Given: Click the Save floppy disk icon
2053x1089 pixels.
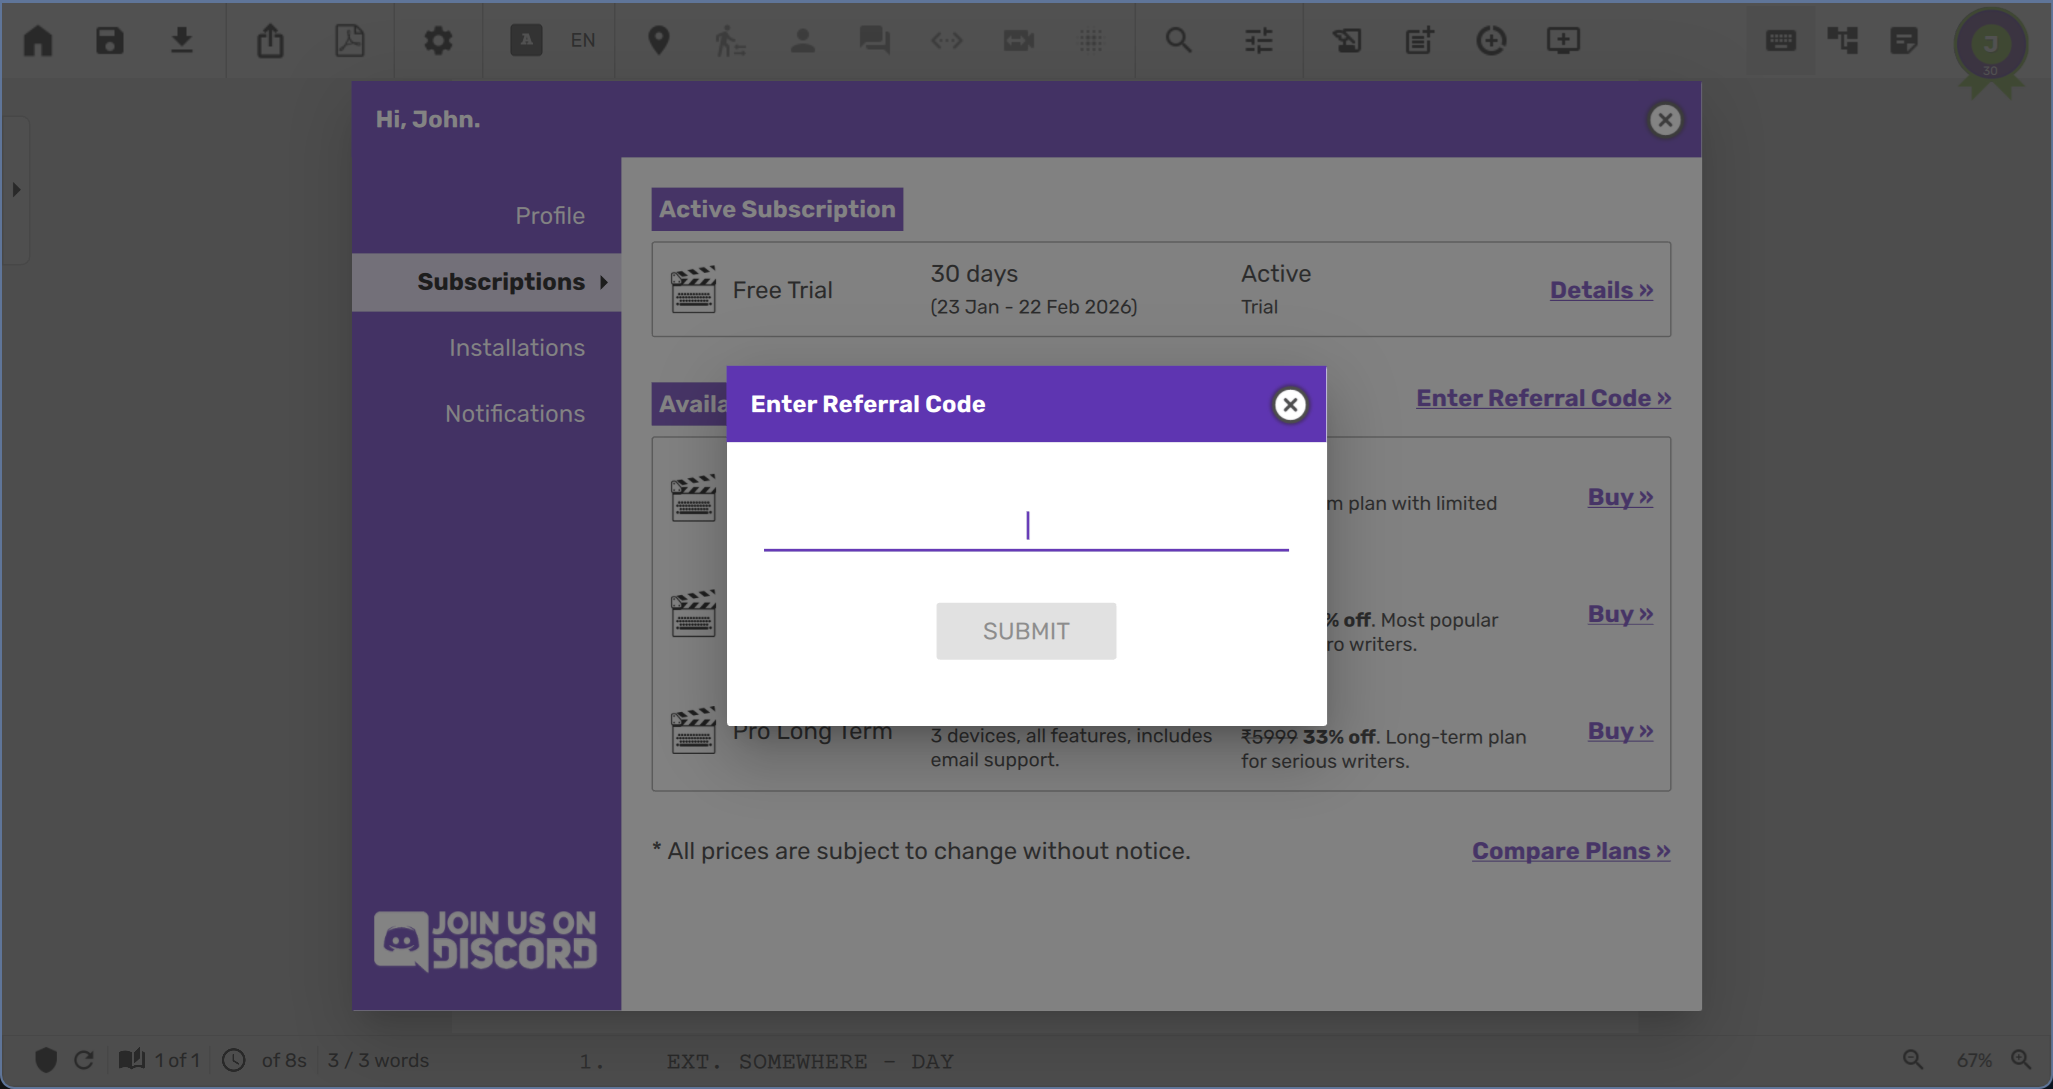Looking at the screenshot, I should click(110, 41).
